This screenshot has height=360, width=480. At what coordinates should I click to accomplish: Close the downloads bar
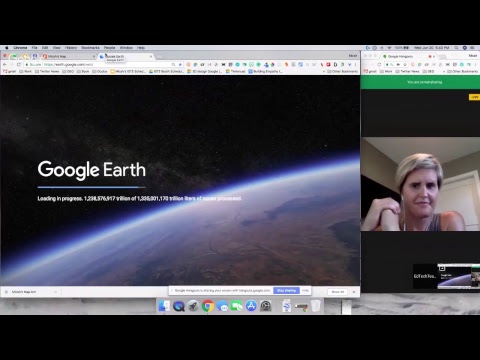pyautogui.click(x=354, y=292)
